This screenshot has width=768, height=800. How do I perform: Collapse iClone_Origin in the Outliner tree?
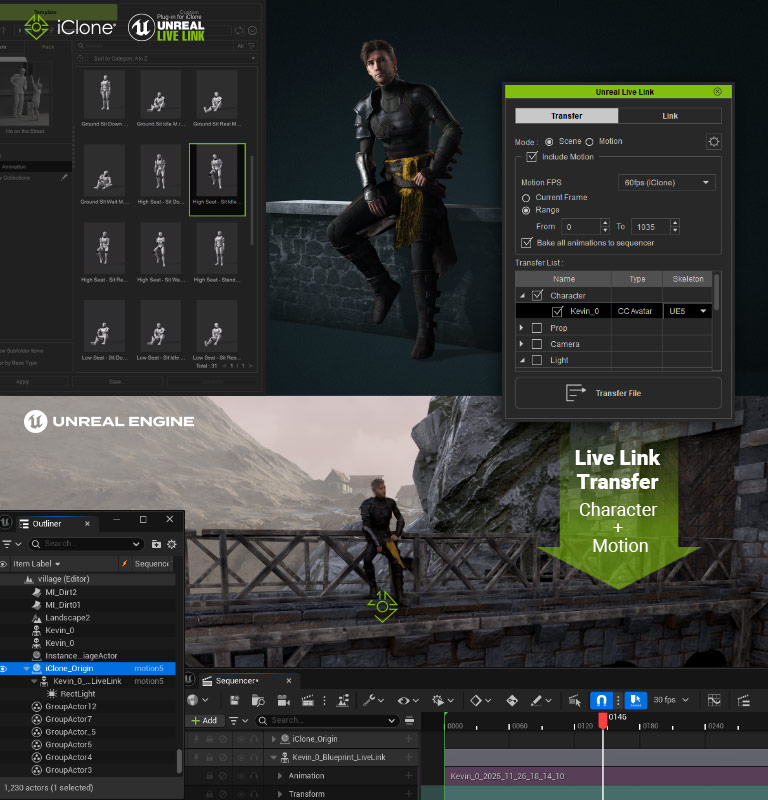click(26, 668)
